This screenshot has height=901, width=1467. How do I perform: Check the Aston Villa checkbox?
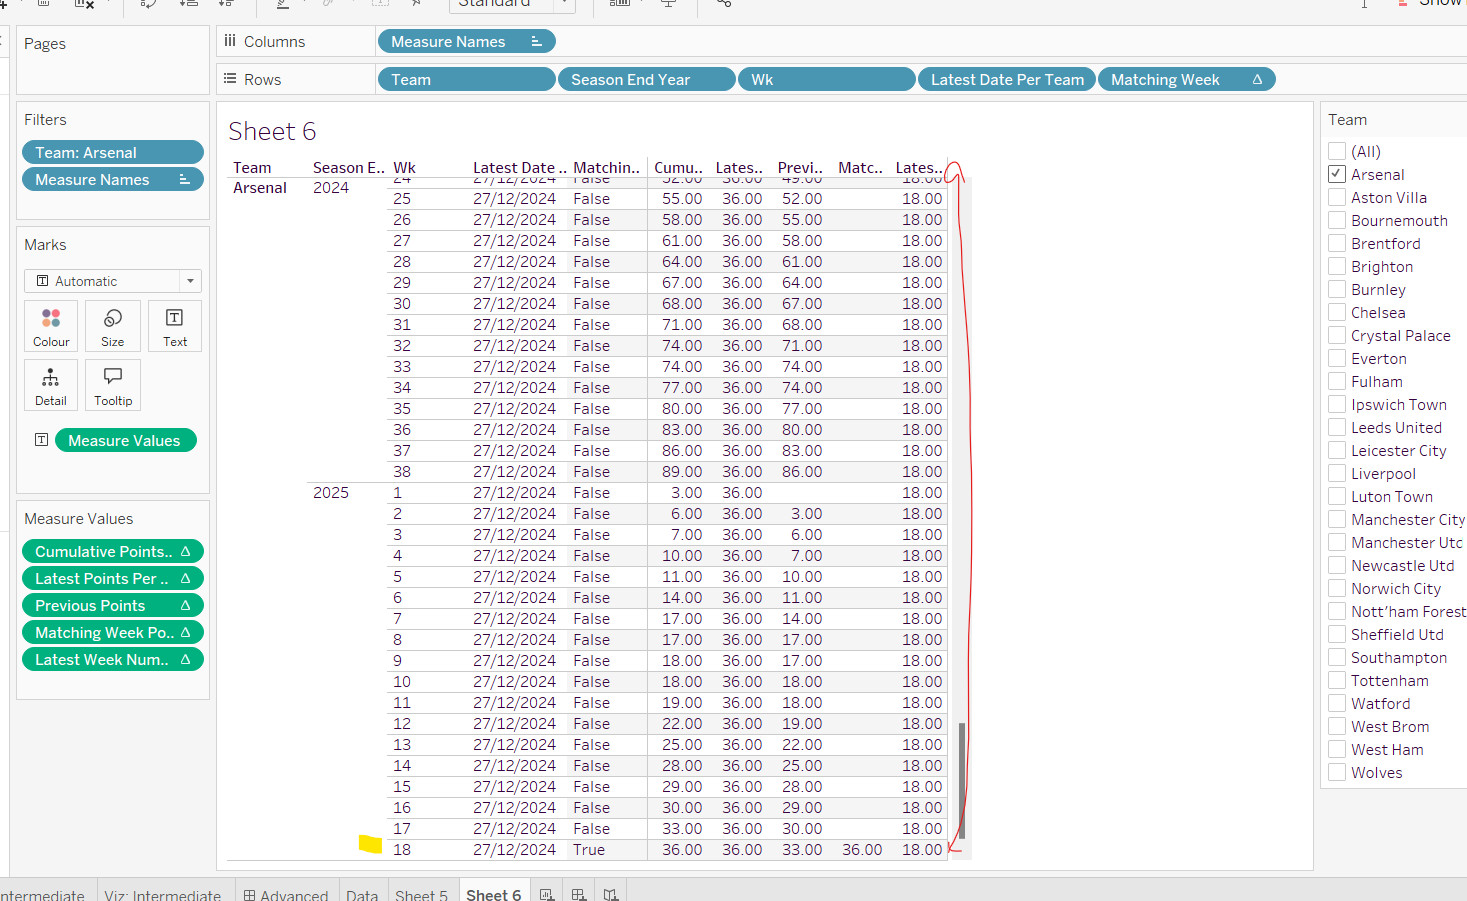pos(1337,197)
